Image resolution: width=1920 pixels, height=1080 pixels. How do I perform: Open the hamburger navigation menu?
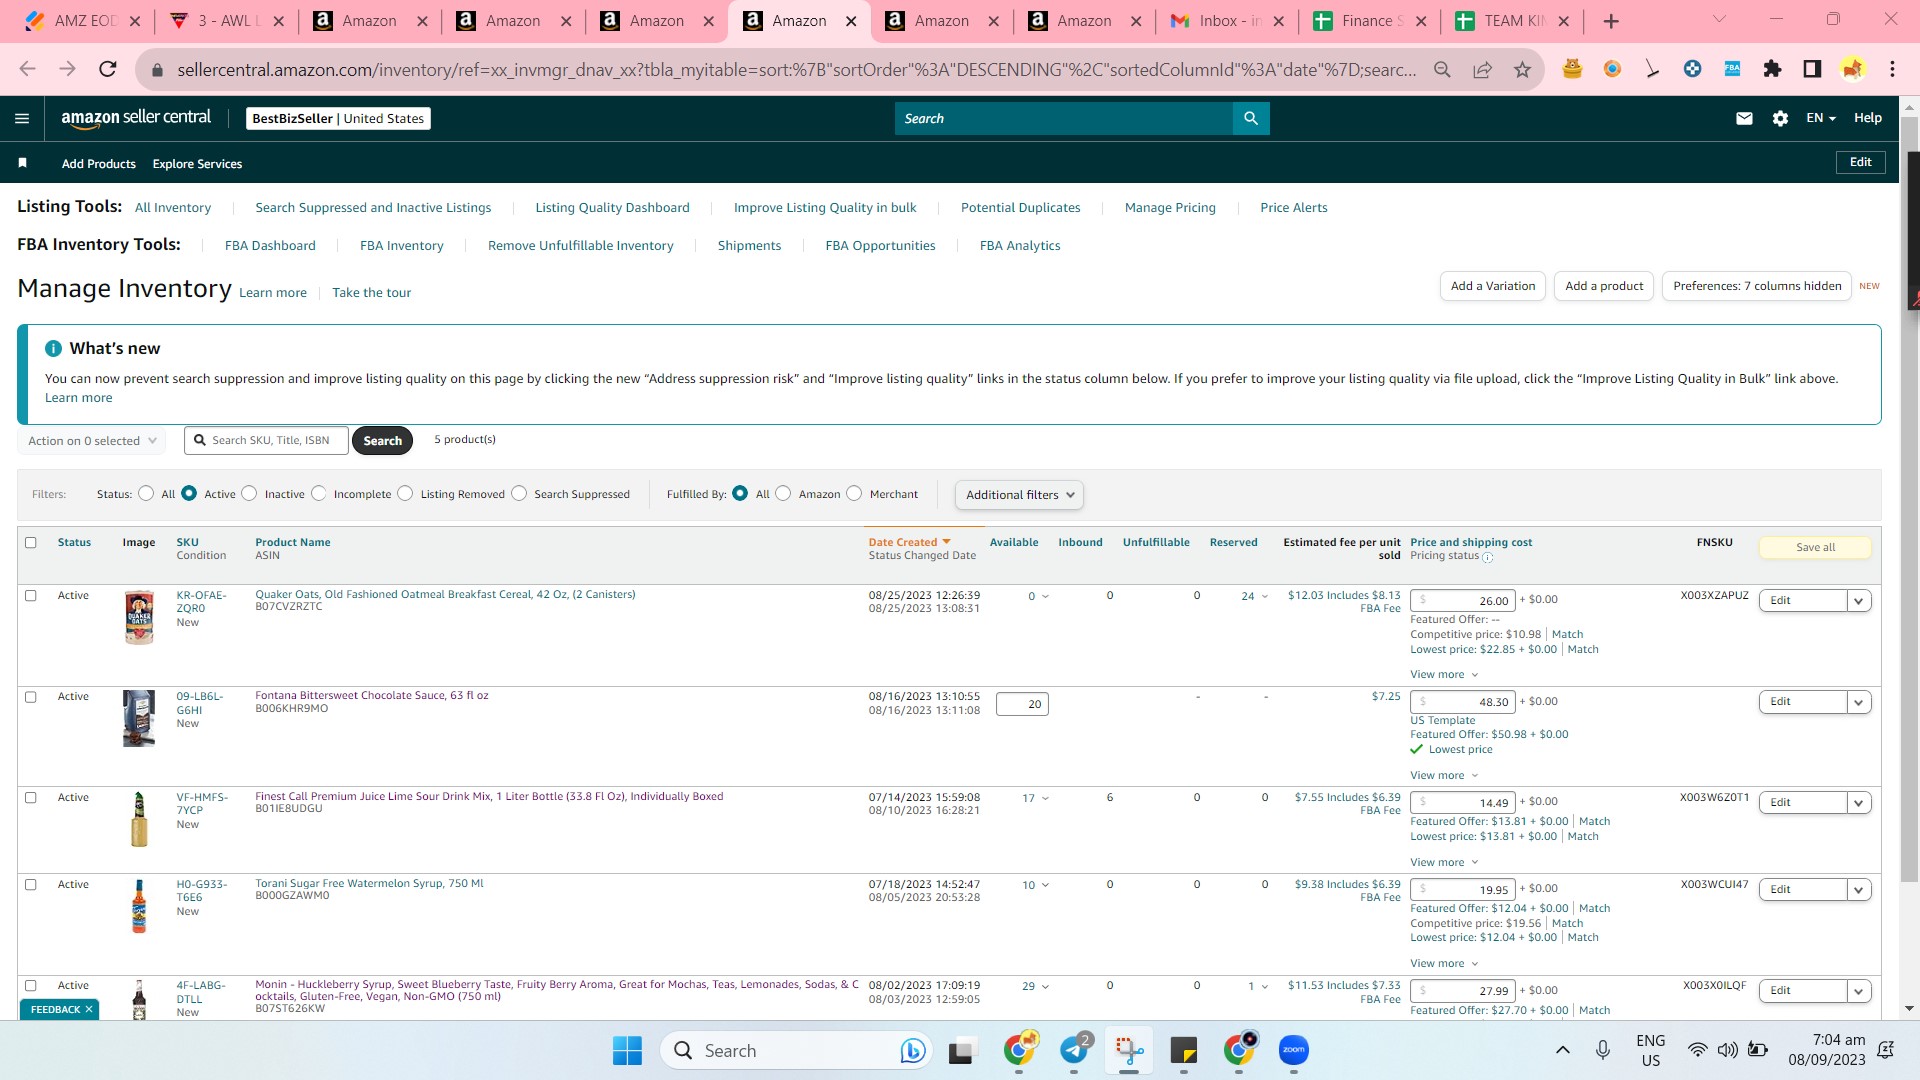tap(22, 118)
